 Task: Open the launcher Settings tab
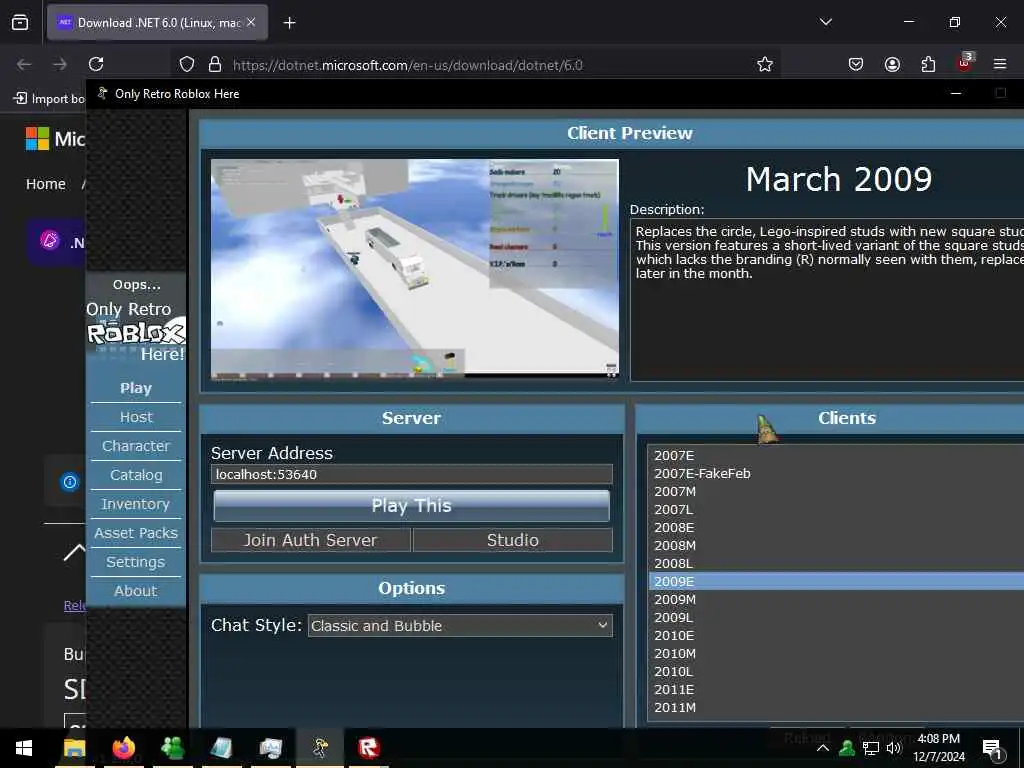coord(136,562)
